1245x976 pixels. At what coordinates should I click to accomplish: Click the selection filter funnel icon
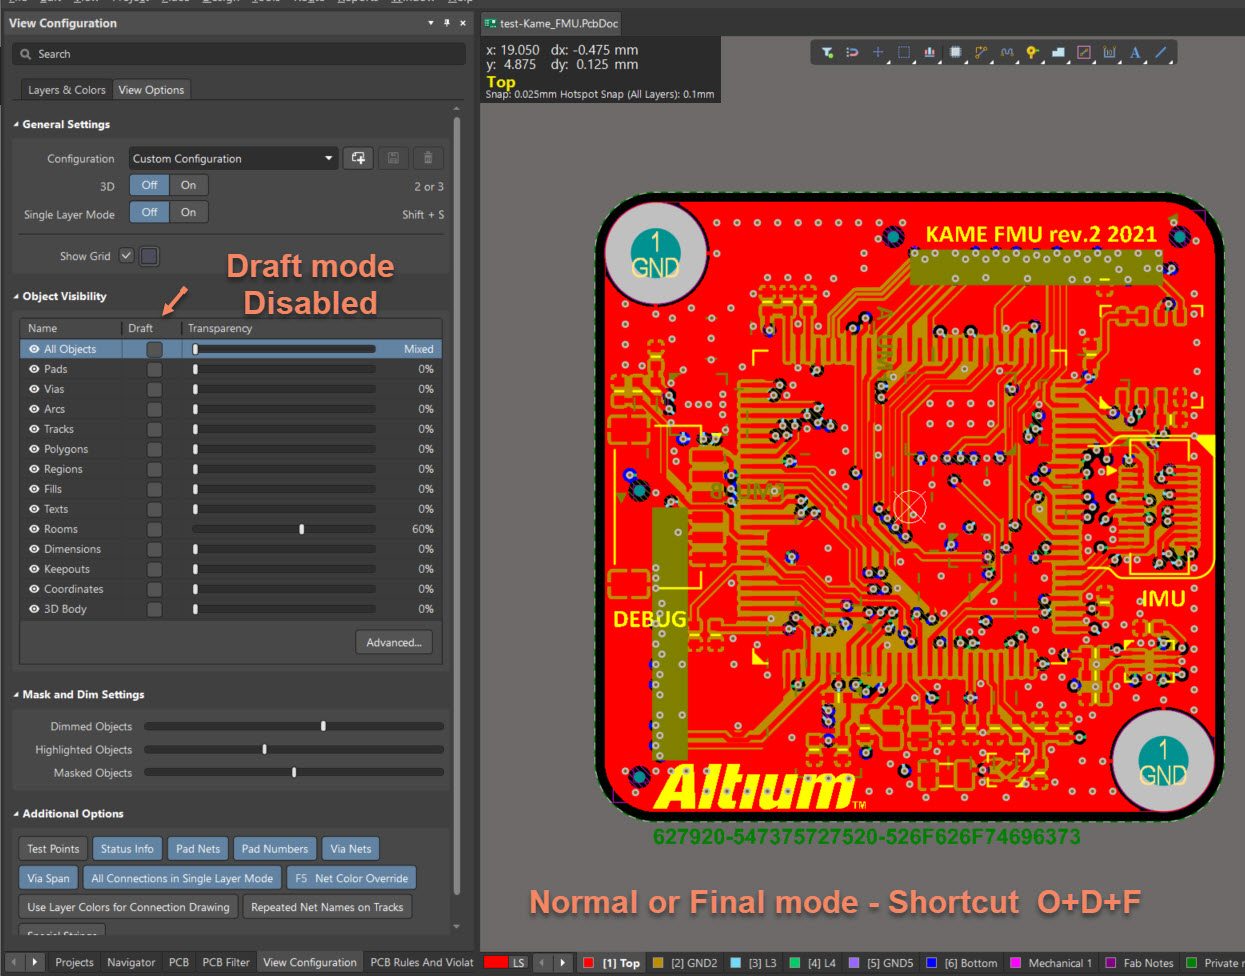(x=827, y=53)
